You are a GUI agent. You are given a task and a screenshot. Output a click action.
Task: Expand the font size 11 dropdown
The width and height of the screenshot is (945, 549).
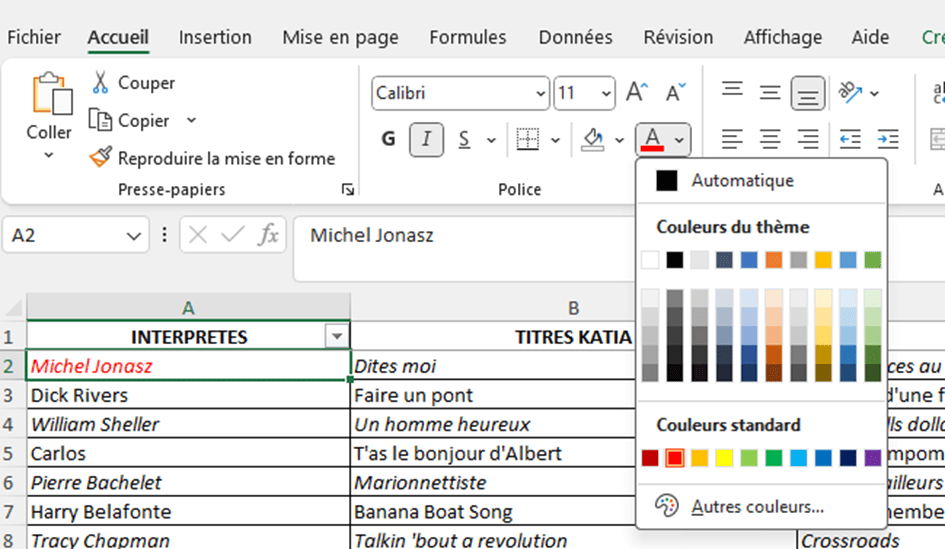pyautogui.click(x=605, y=93)
